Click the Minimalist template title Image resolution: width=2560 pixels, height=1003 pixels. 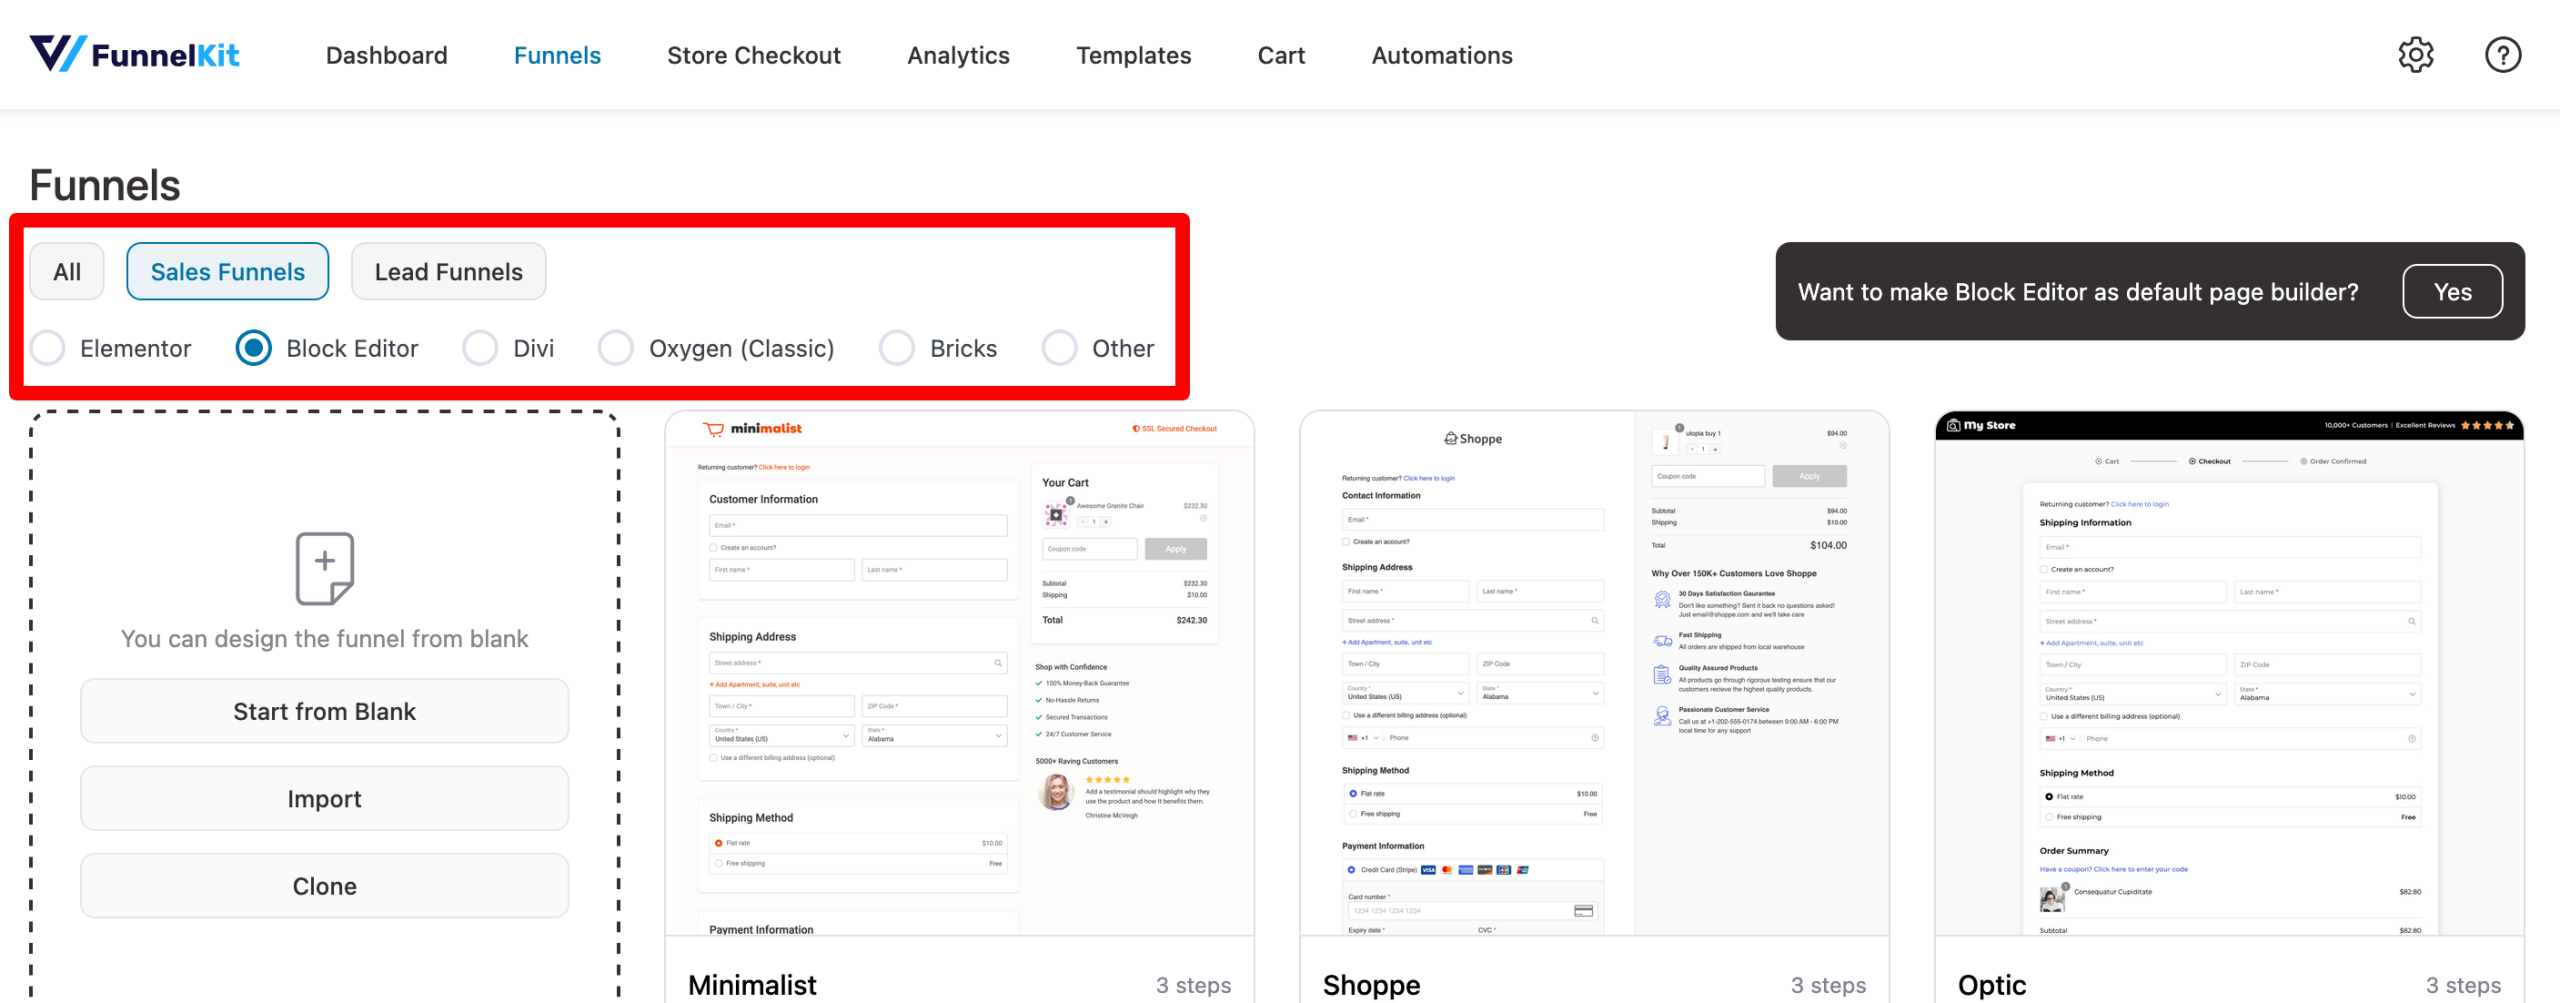[x=752, y=985]
